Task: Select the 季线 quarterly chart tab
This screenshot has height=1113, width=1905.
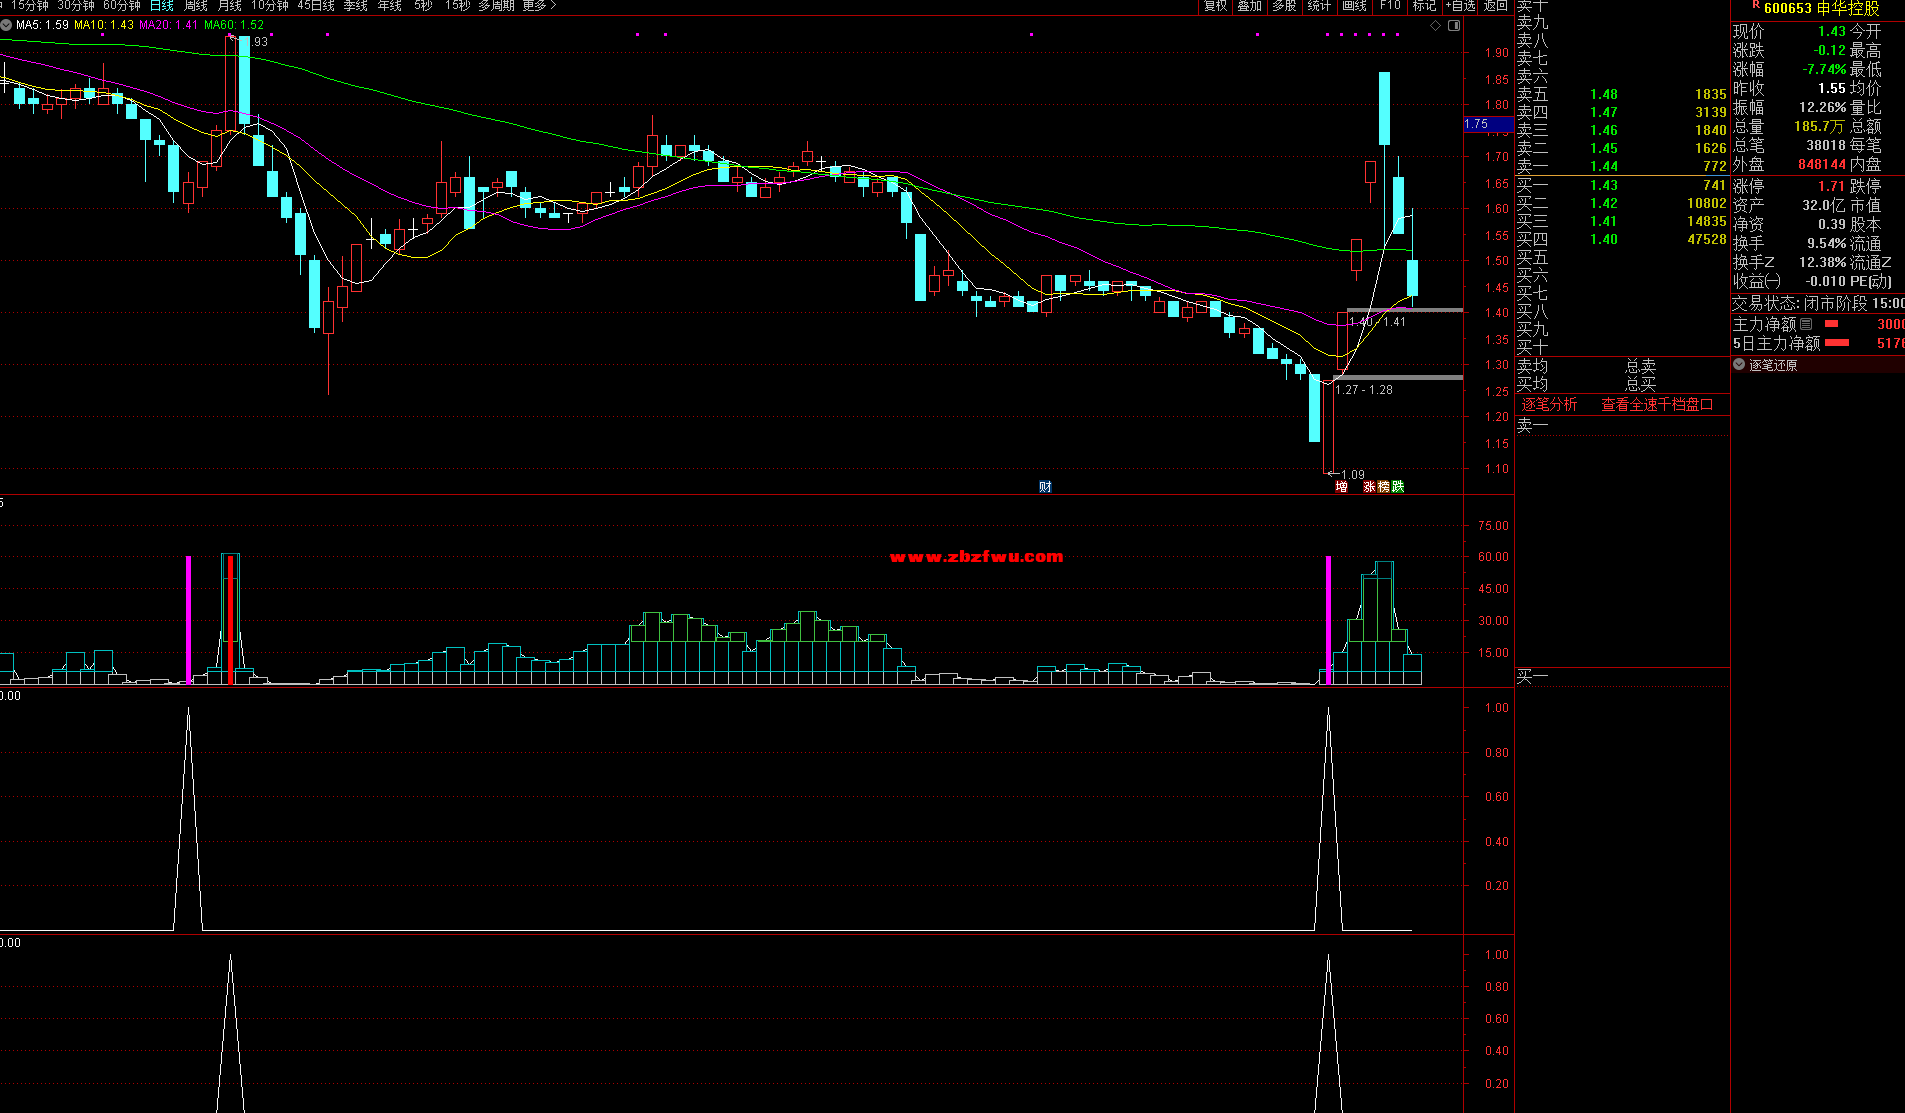Action: [x=356, y=6]
